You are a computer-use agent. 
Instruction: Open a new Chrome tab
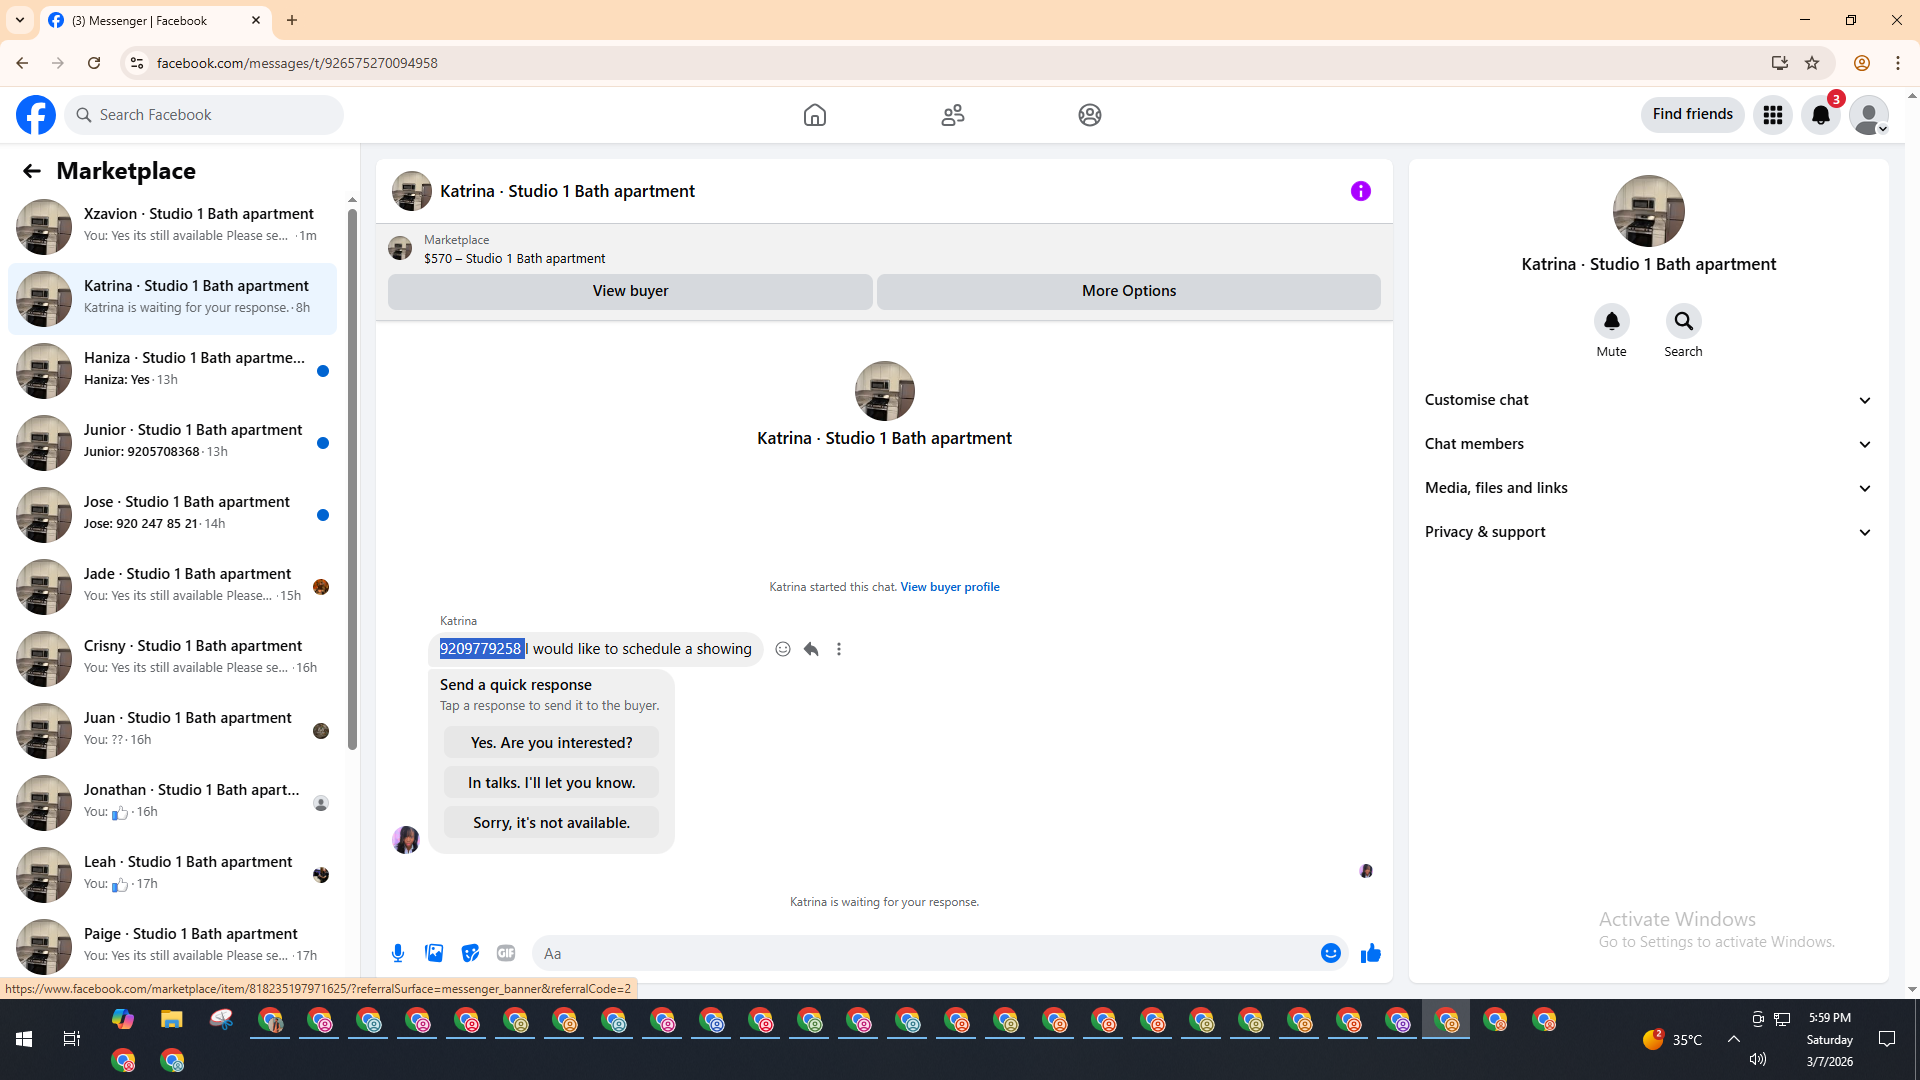(x=292, y=20)
